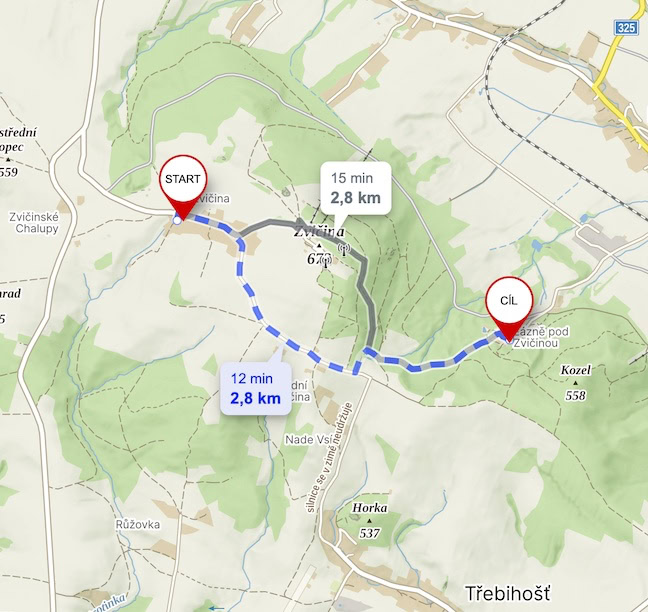The width and height of the screenshot is (648, 612).
Task: Click the Třebihošť town label
Action: [x=508, y=593]
